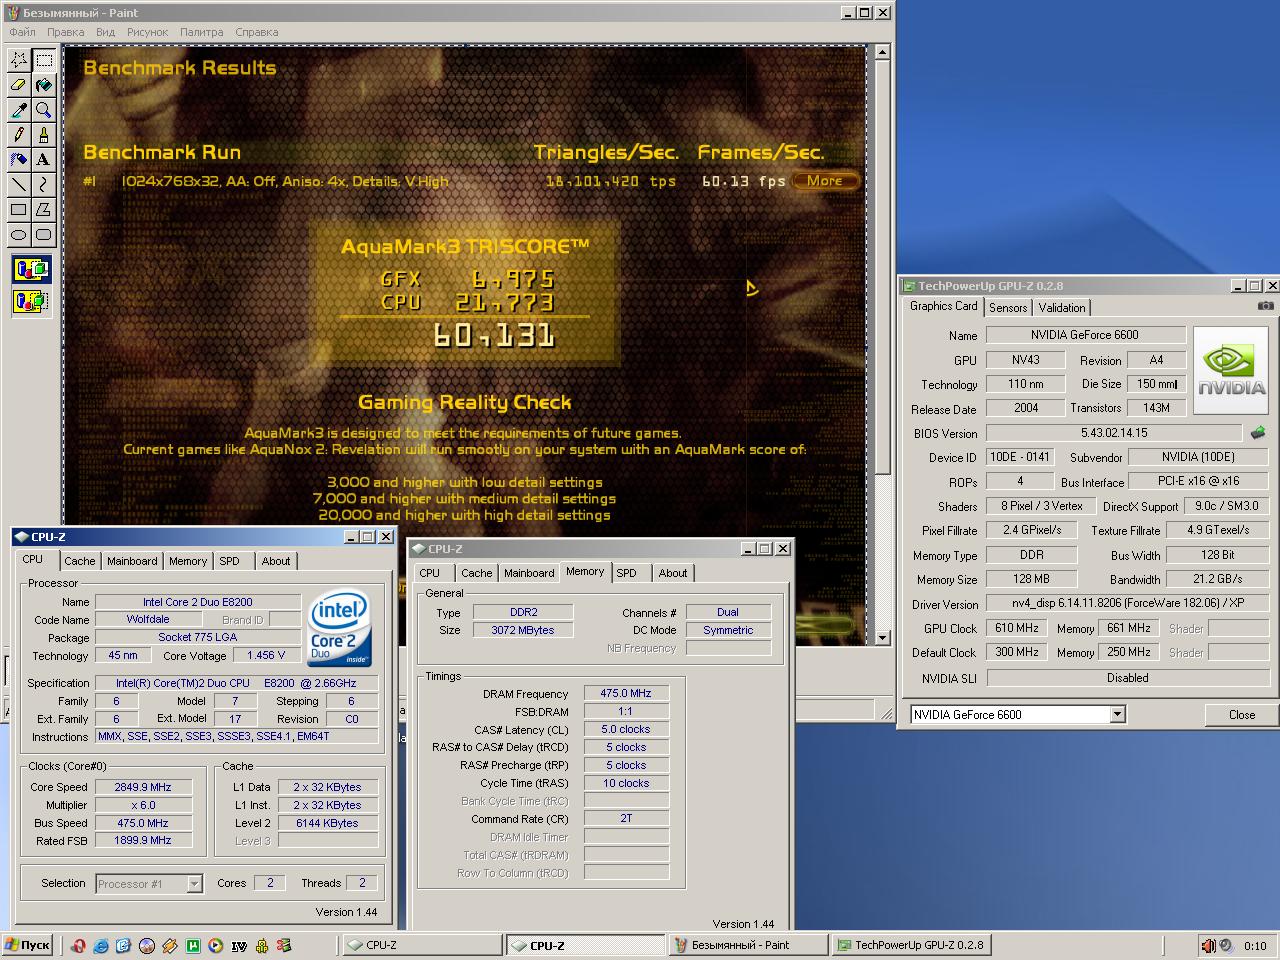
Task: Click the DRAM Frequency 475.0 MHz value
Action: (626, 693)
